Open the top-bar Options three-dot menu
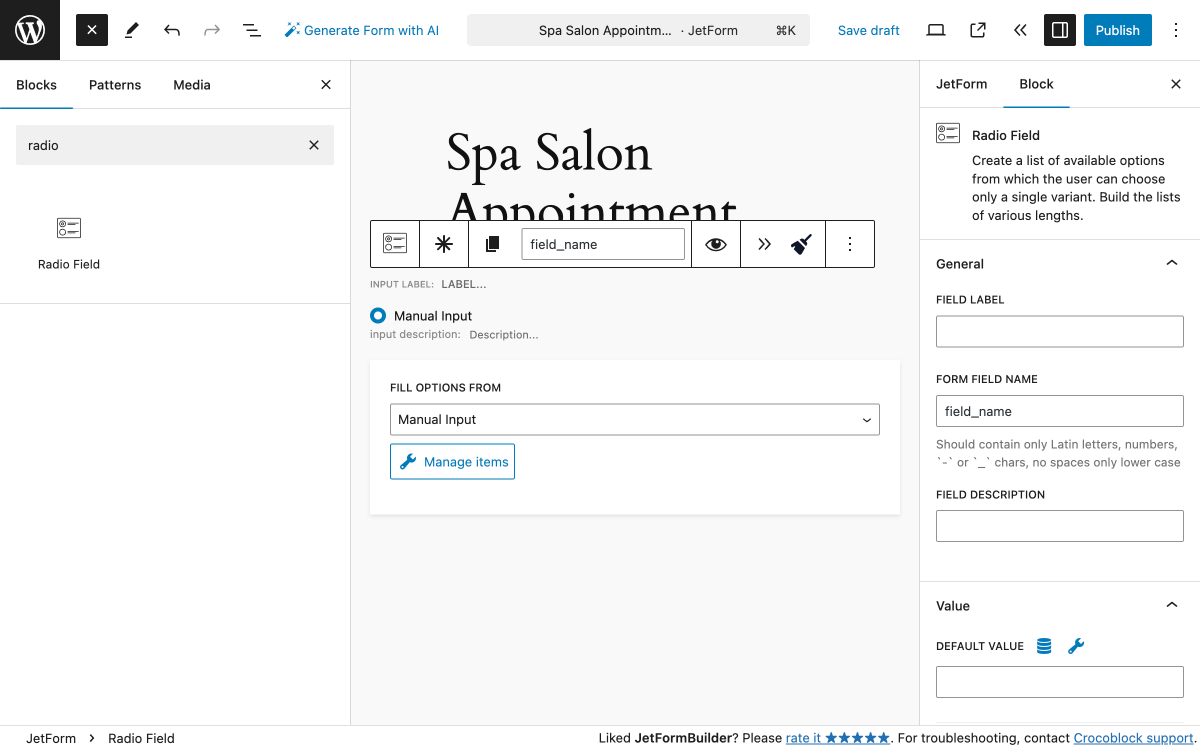The height and width of the screenshot is (750, 1200). (1176, 30)
